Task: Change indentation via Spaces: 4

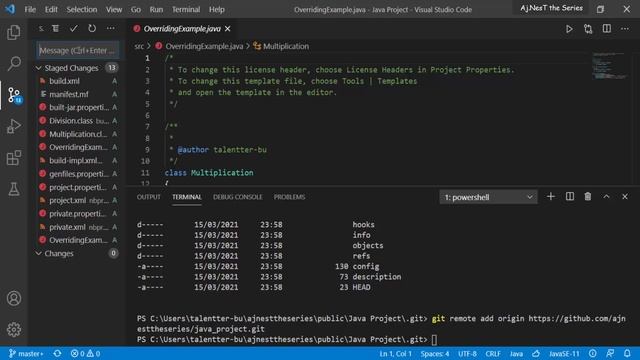Action: point(435,353)
